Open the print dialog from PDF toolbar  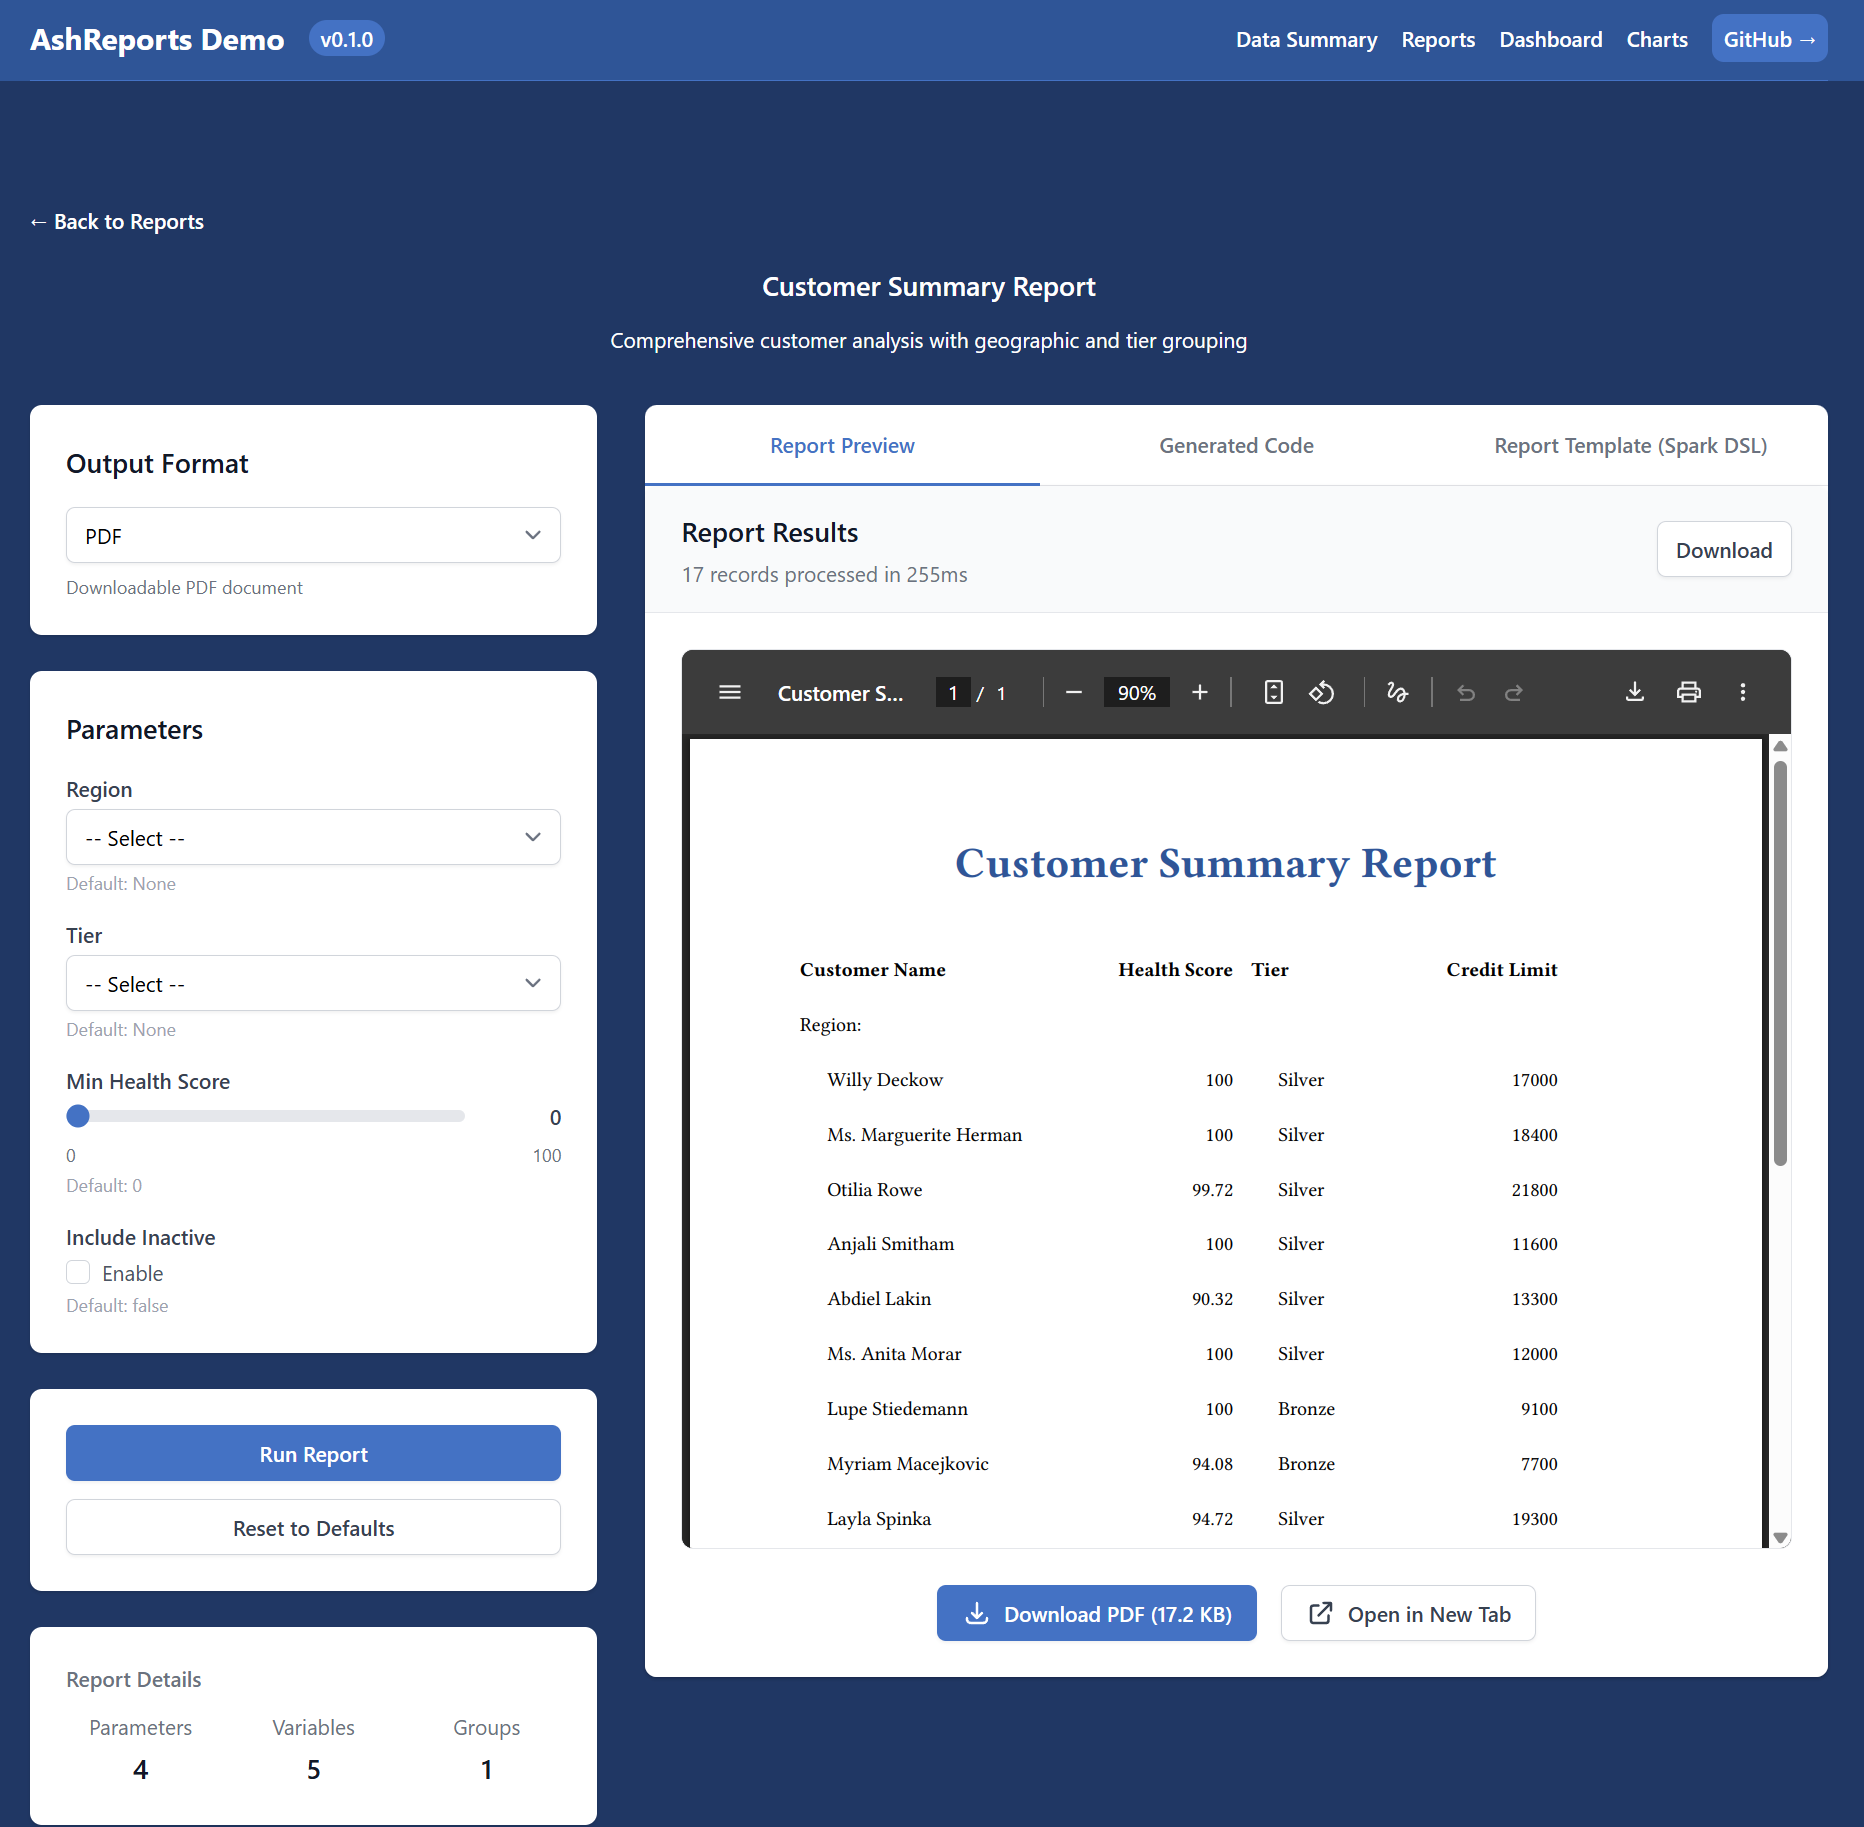click(1689, 691)
